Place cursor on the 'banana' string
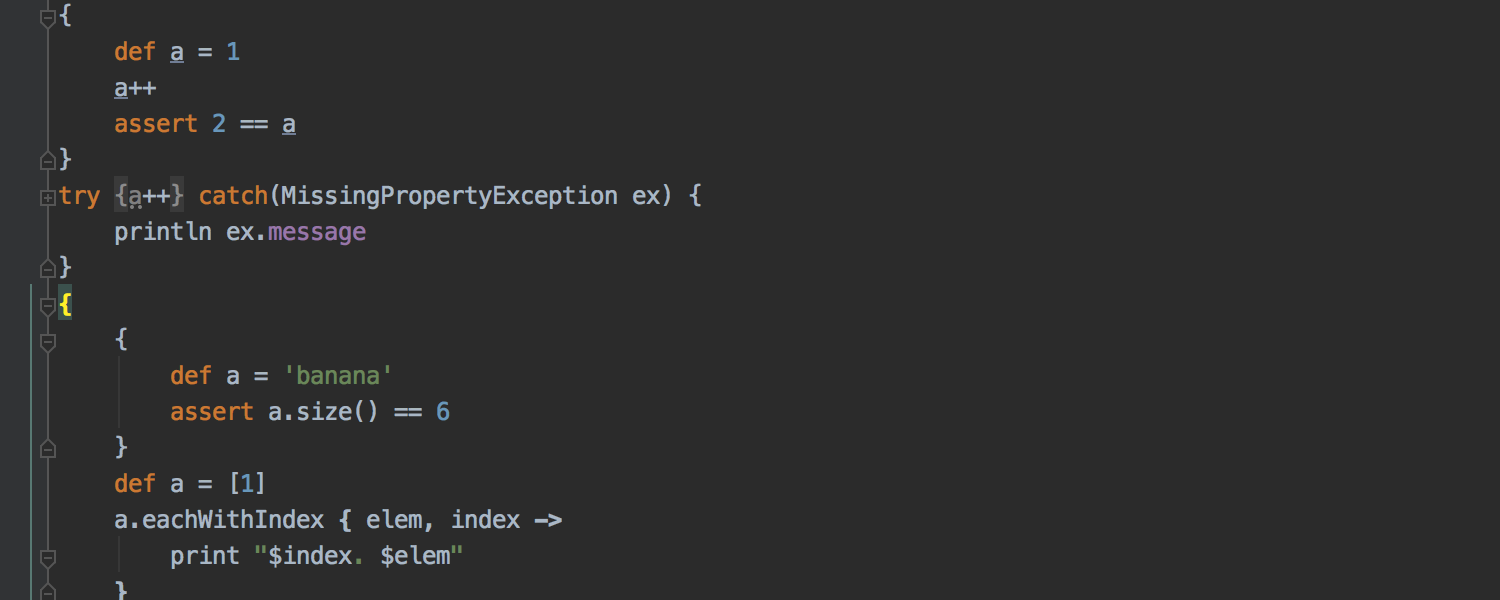Screen dimensions: 1500x600 [x=338, y=376]
